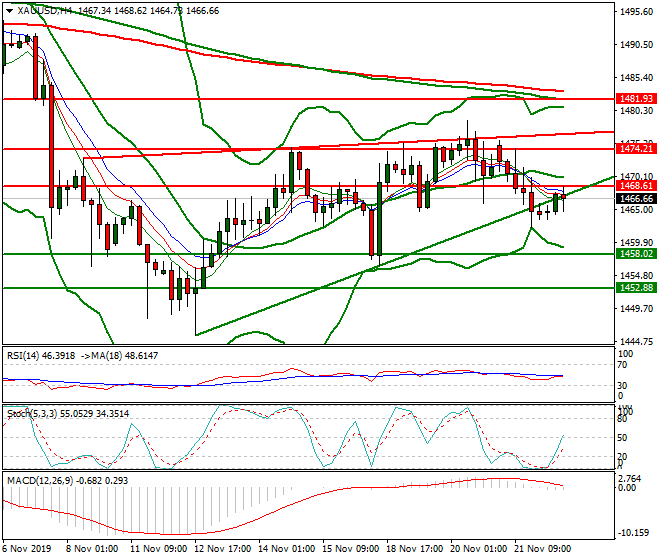
Task: Click the RSI scale level 70
Action: click(x=622, y=365)
